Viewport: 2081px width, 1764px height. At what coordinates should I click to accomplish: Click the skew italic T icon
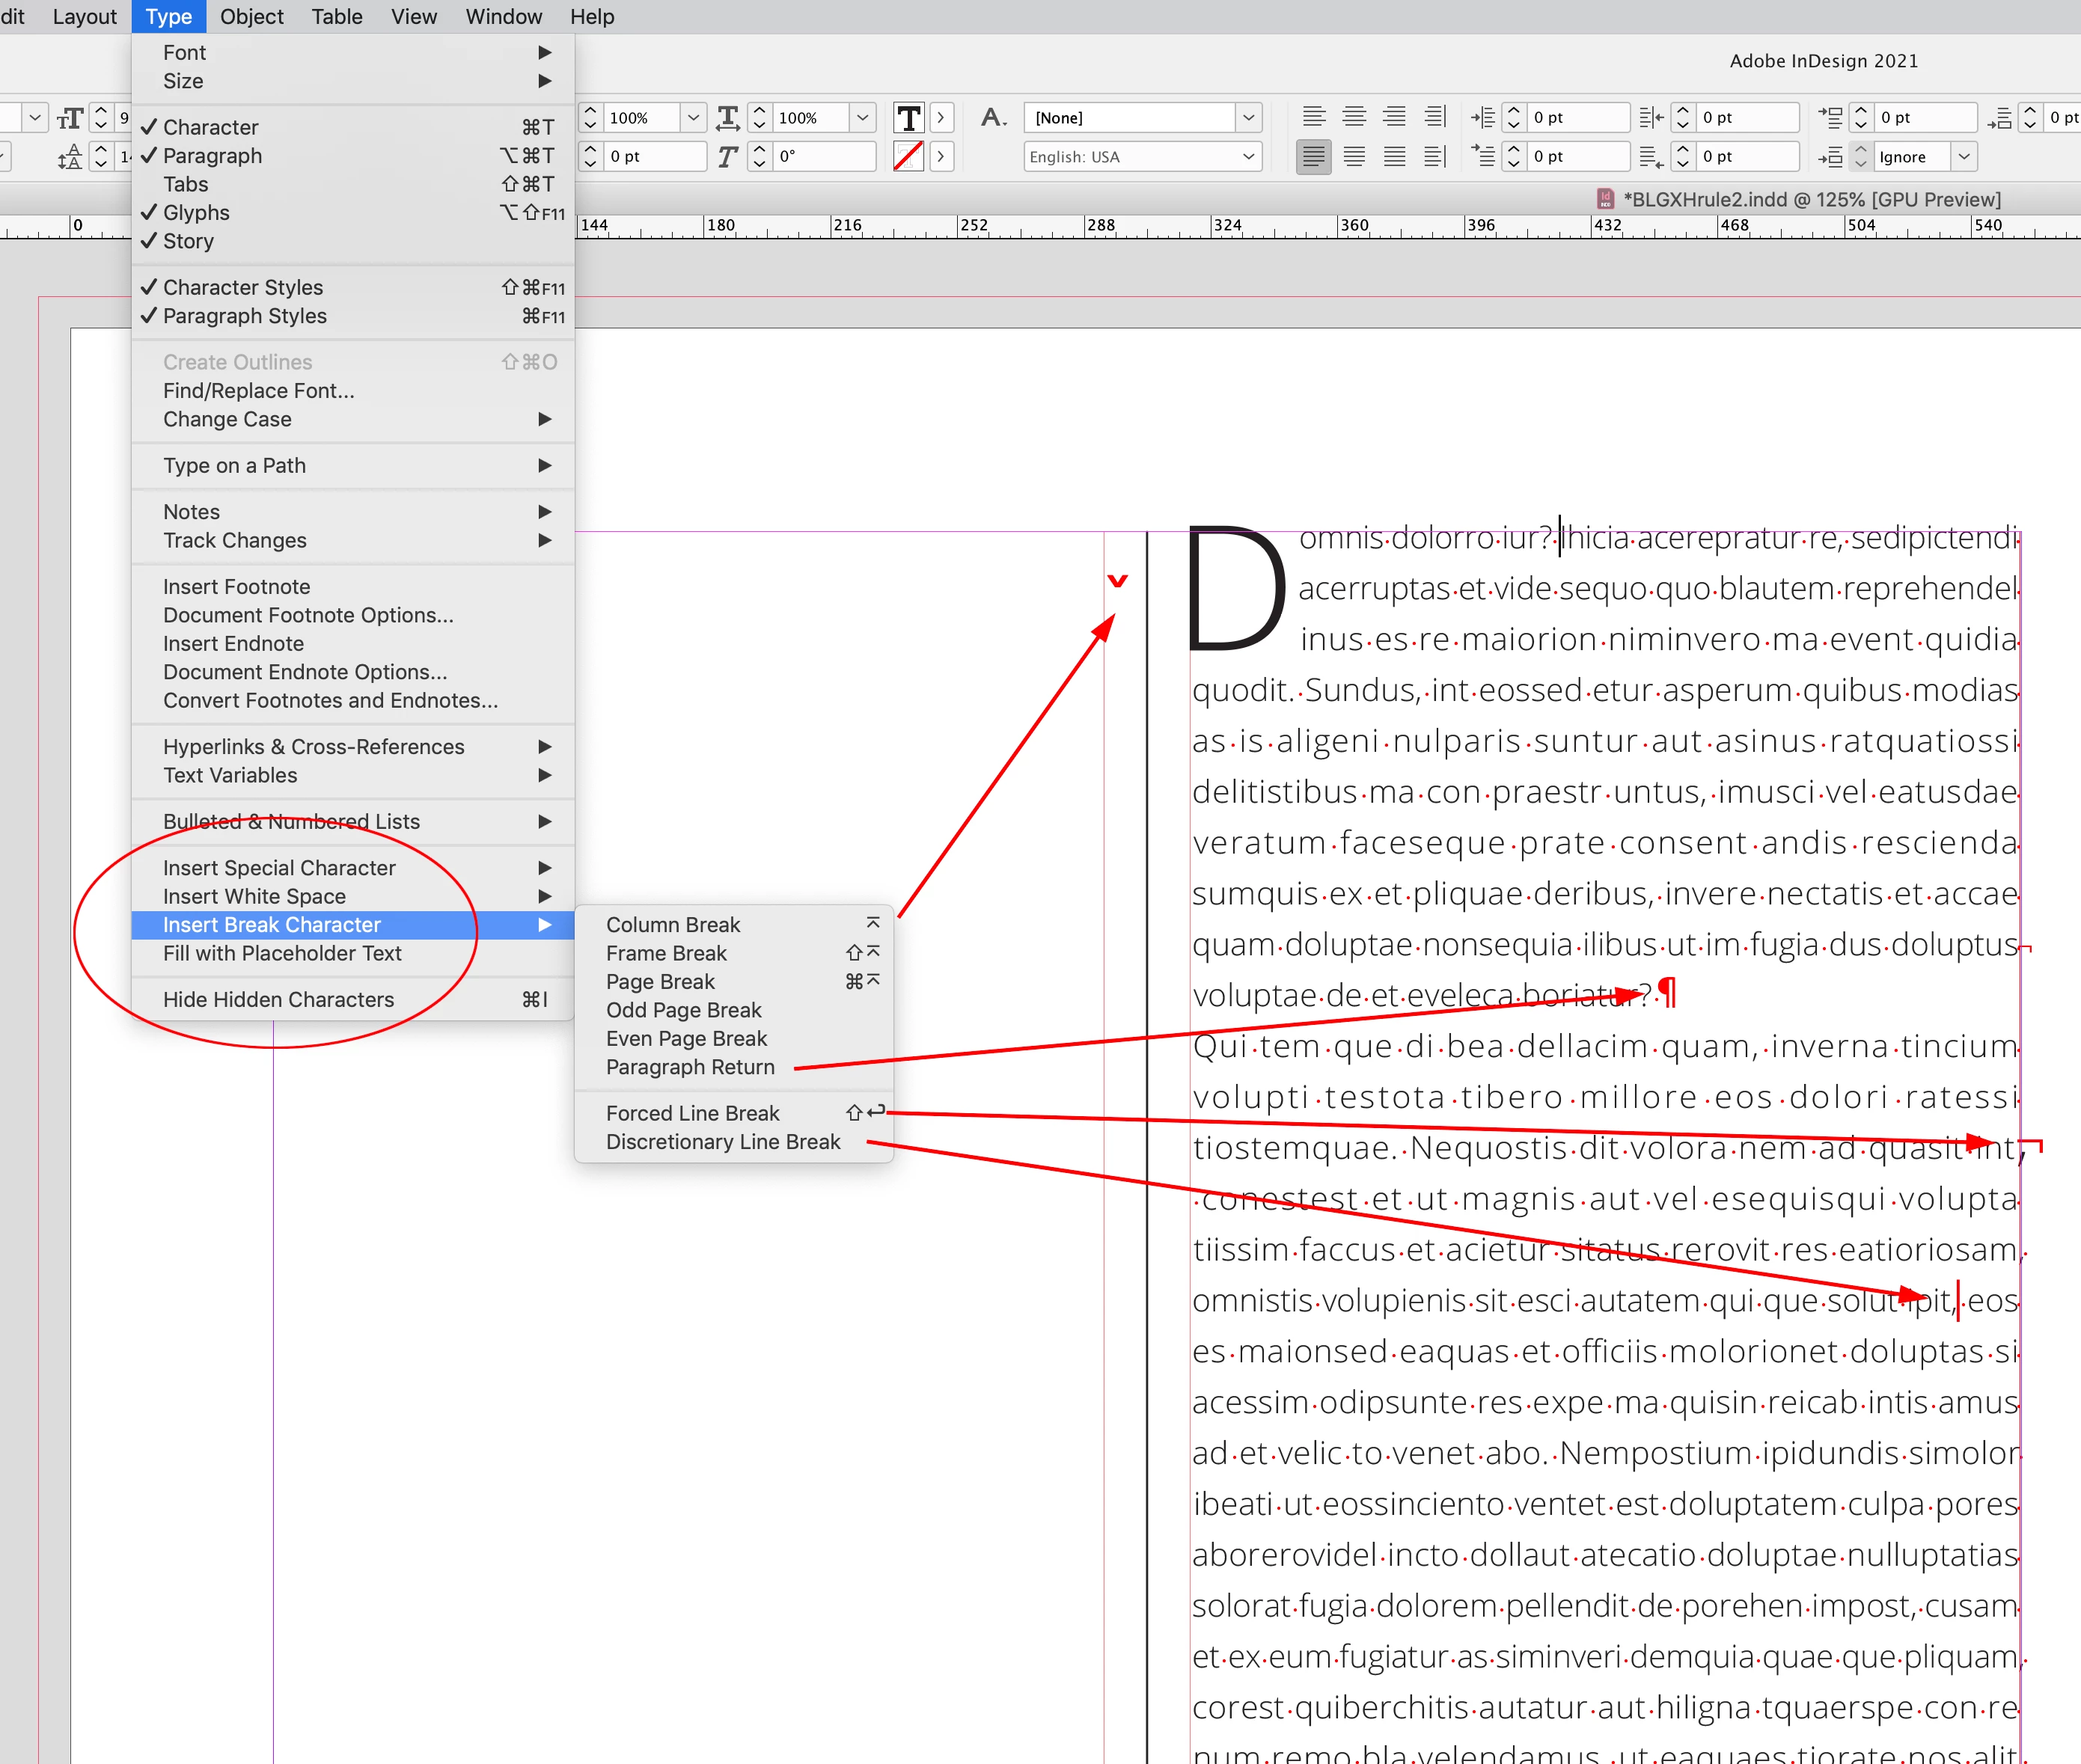point(728,157)
